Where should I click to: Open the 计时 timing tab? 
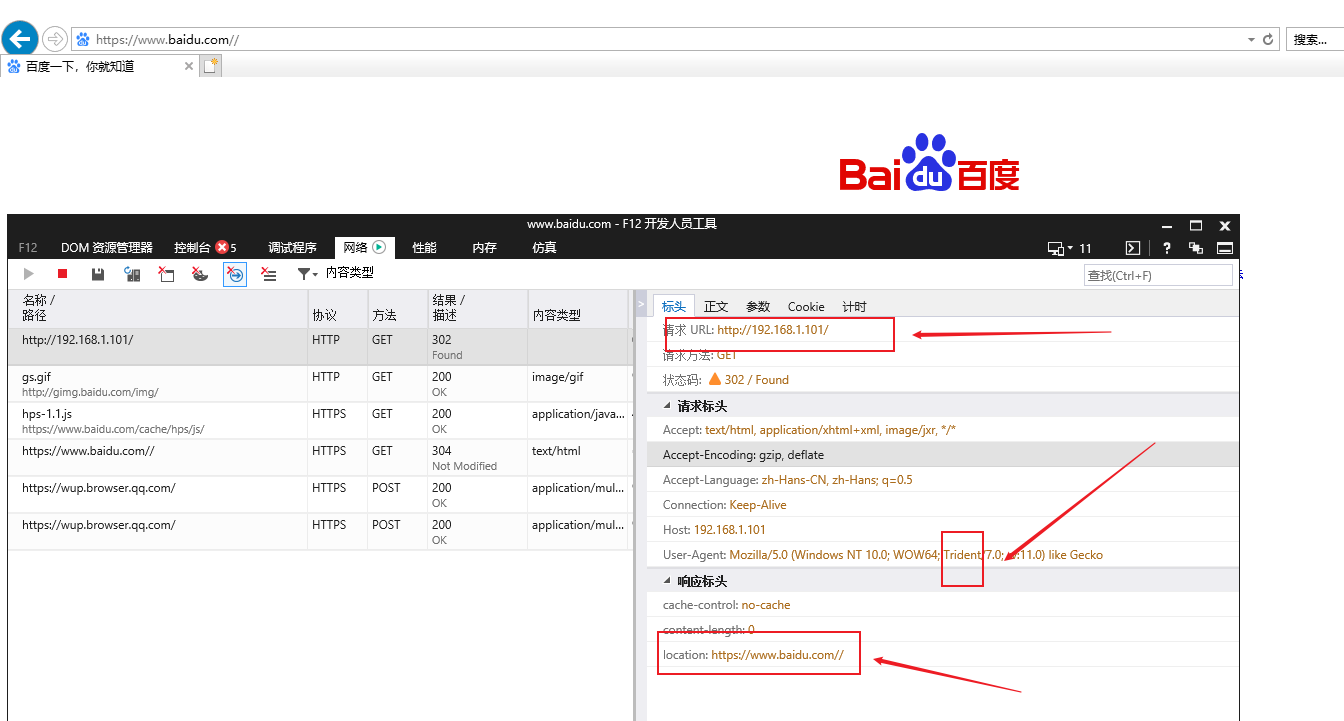click(854, 307)
